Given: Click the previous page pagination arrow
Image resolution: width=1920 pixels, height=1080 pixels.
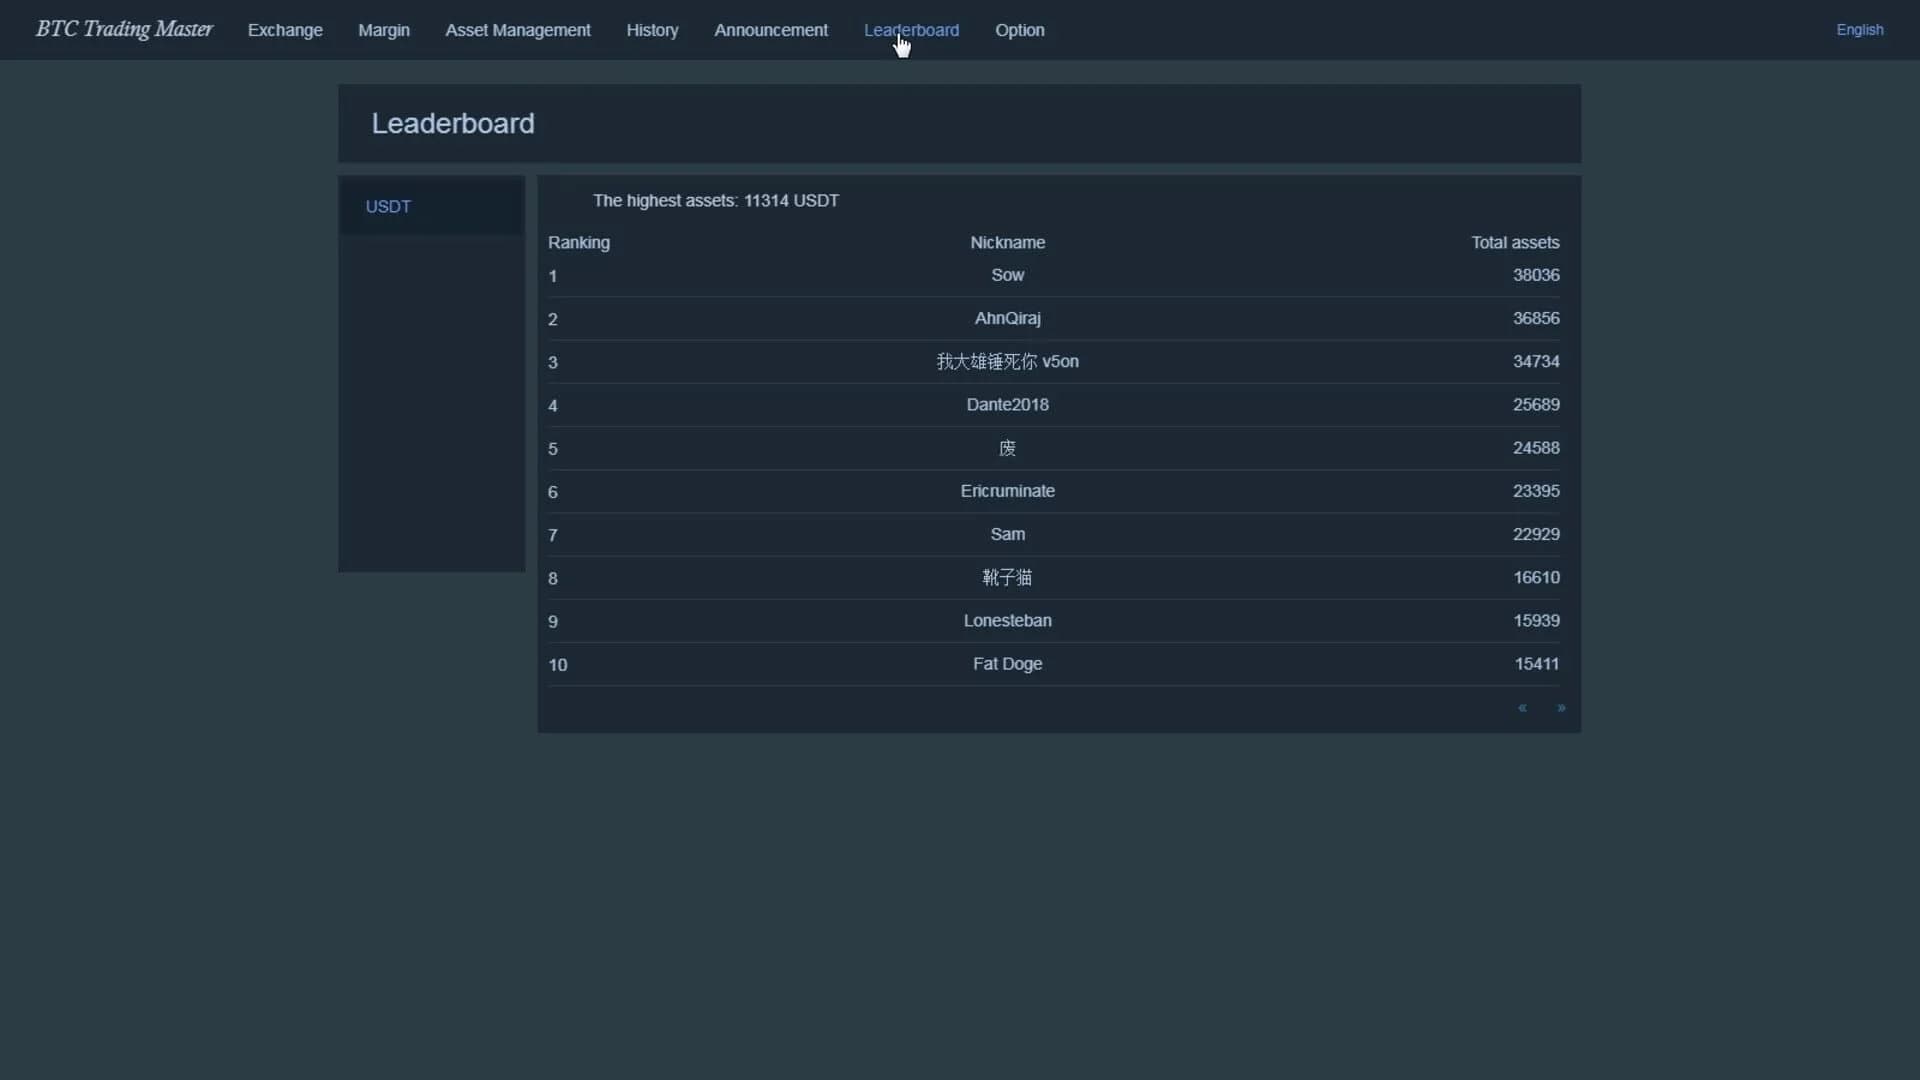Looking at the screenshot, I should click(1521, 708).
